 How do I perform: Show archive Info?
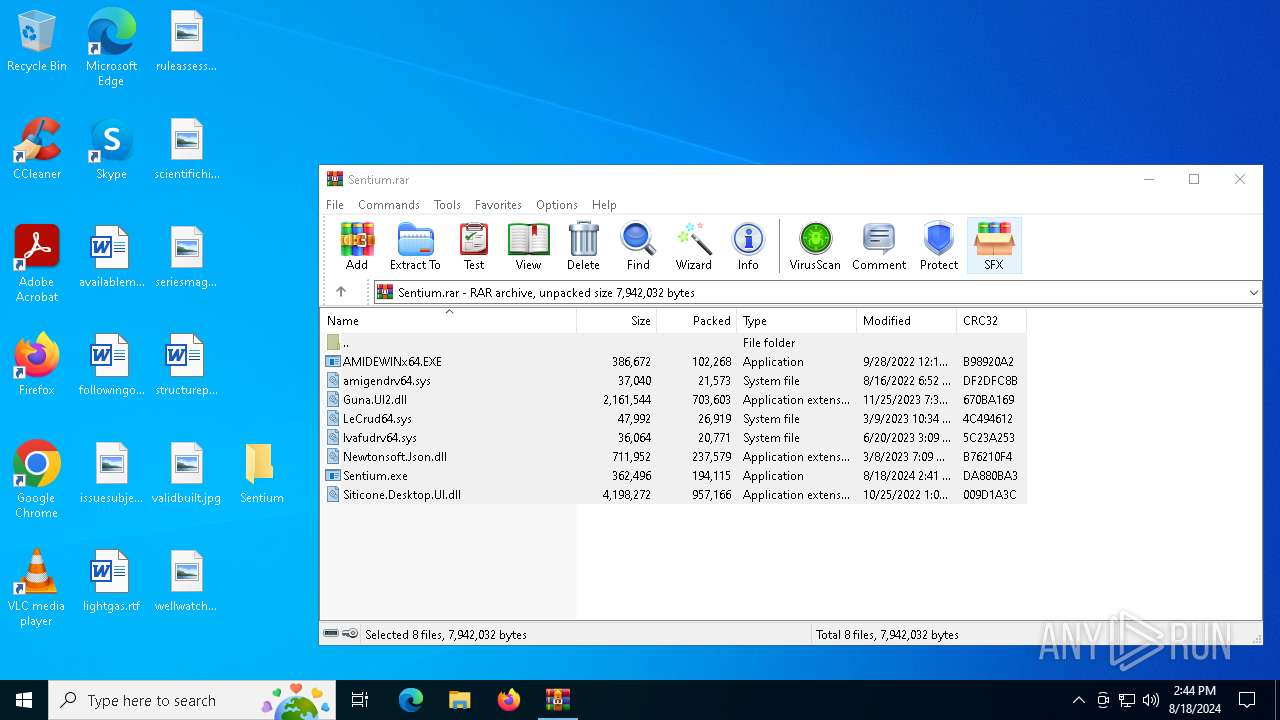pyautogui.click(x=748, y=246)
